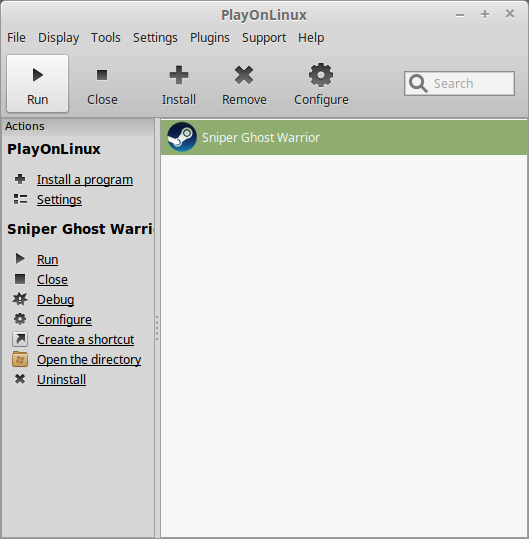Viewport: 529px width, 539px height.
Task: Click the stop square icon in sidebar
Action: [20, 279]
